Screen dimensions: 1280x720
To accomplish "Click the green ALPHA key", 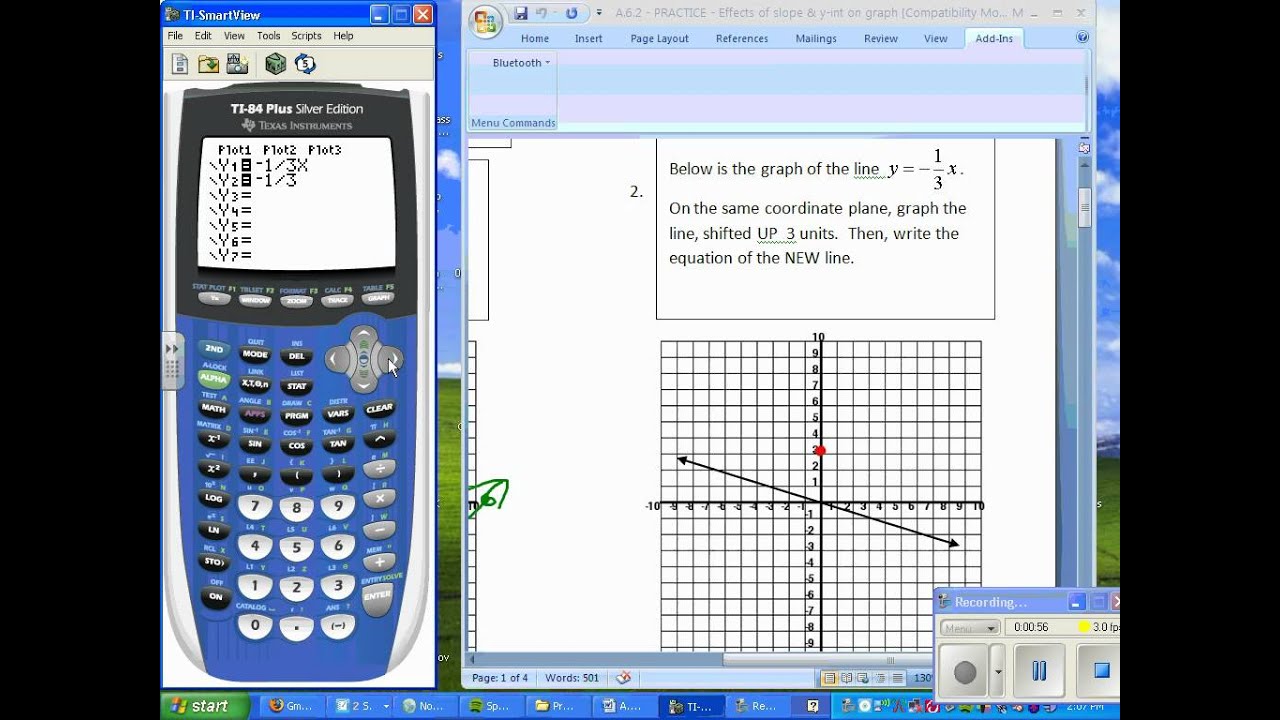I will click(214, 379).
